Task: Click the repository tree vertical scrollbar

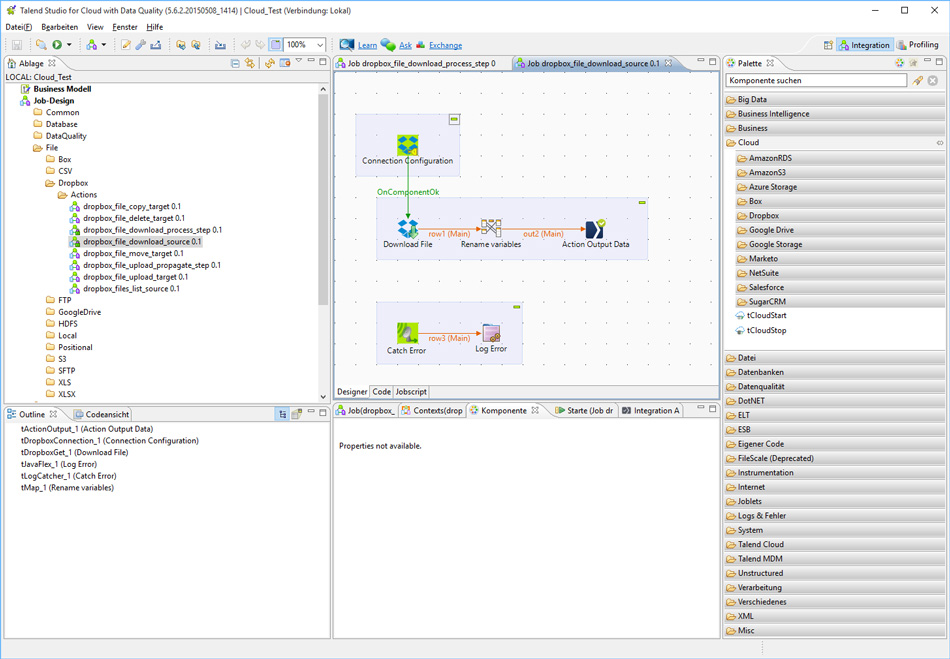Action: (323, 200)
